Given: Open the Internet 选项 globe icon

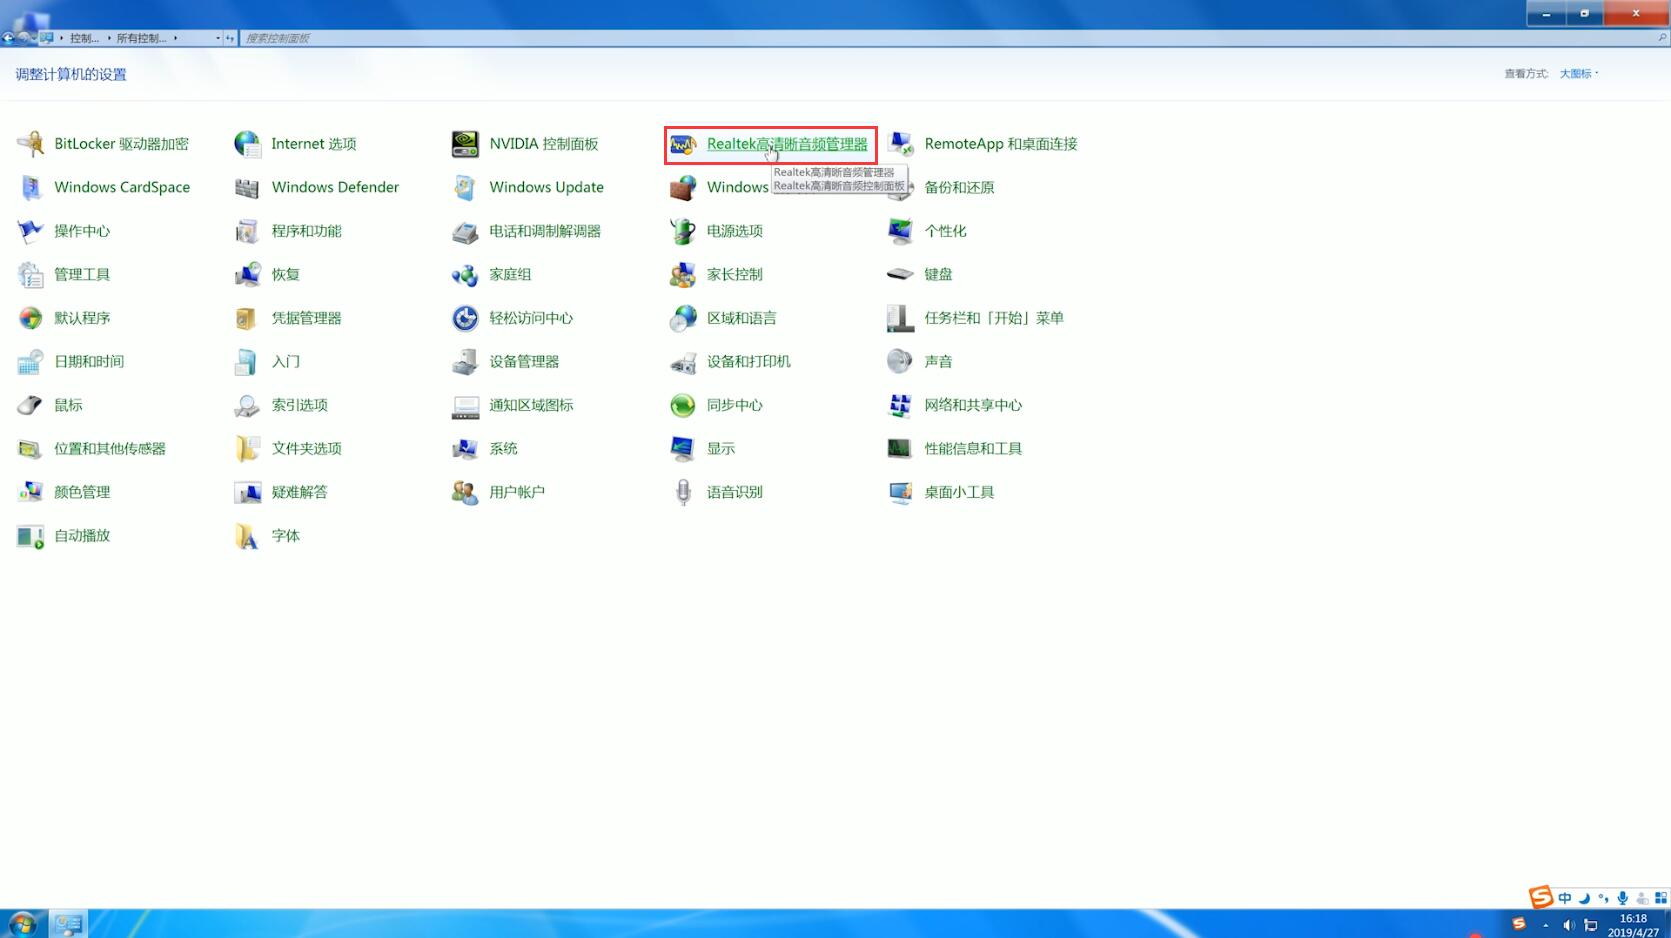Looking at the screenshot, I should 248,144.
